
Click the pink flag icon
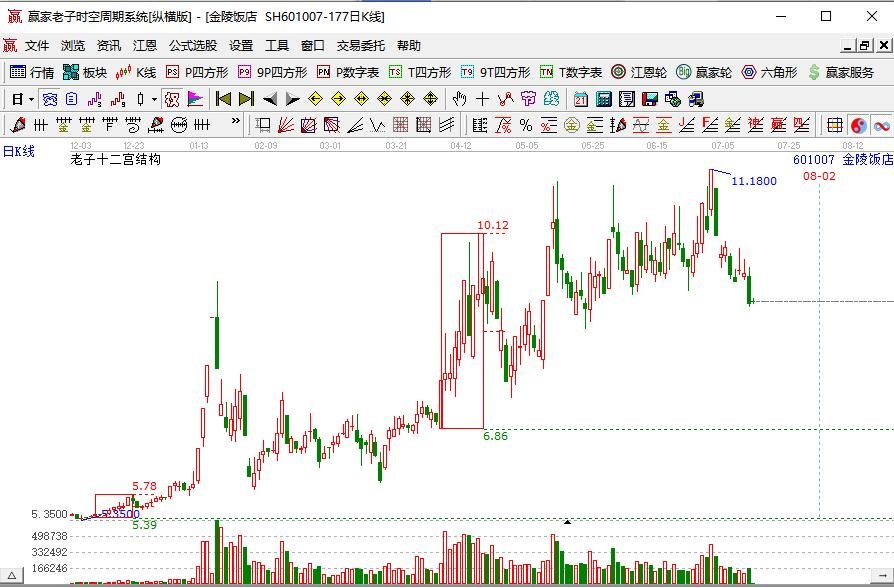(x=195, y=99)
